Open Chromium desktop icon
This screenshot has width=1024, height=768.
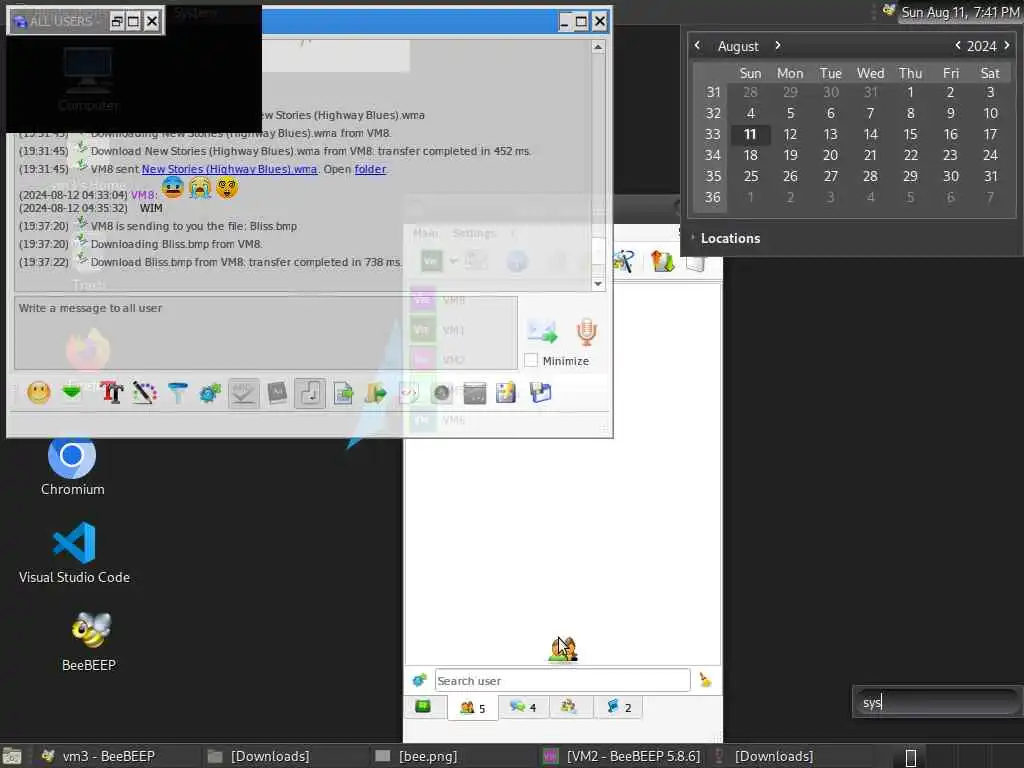click(x=72, y=466)
